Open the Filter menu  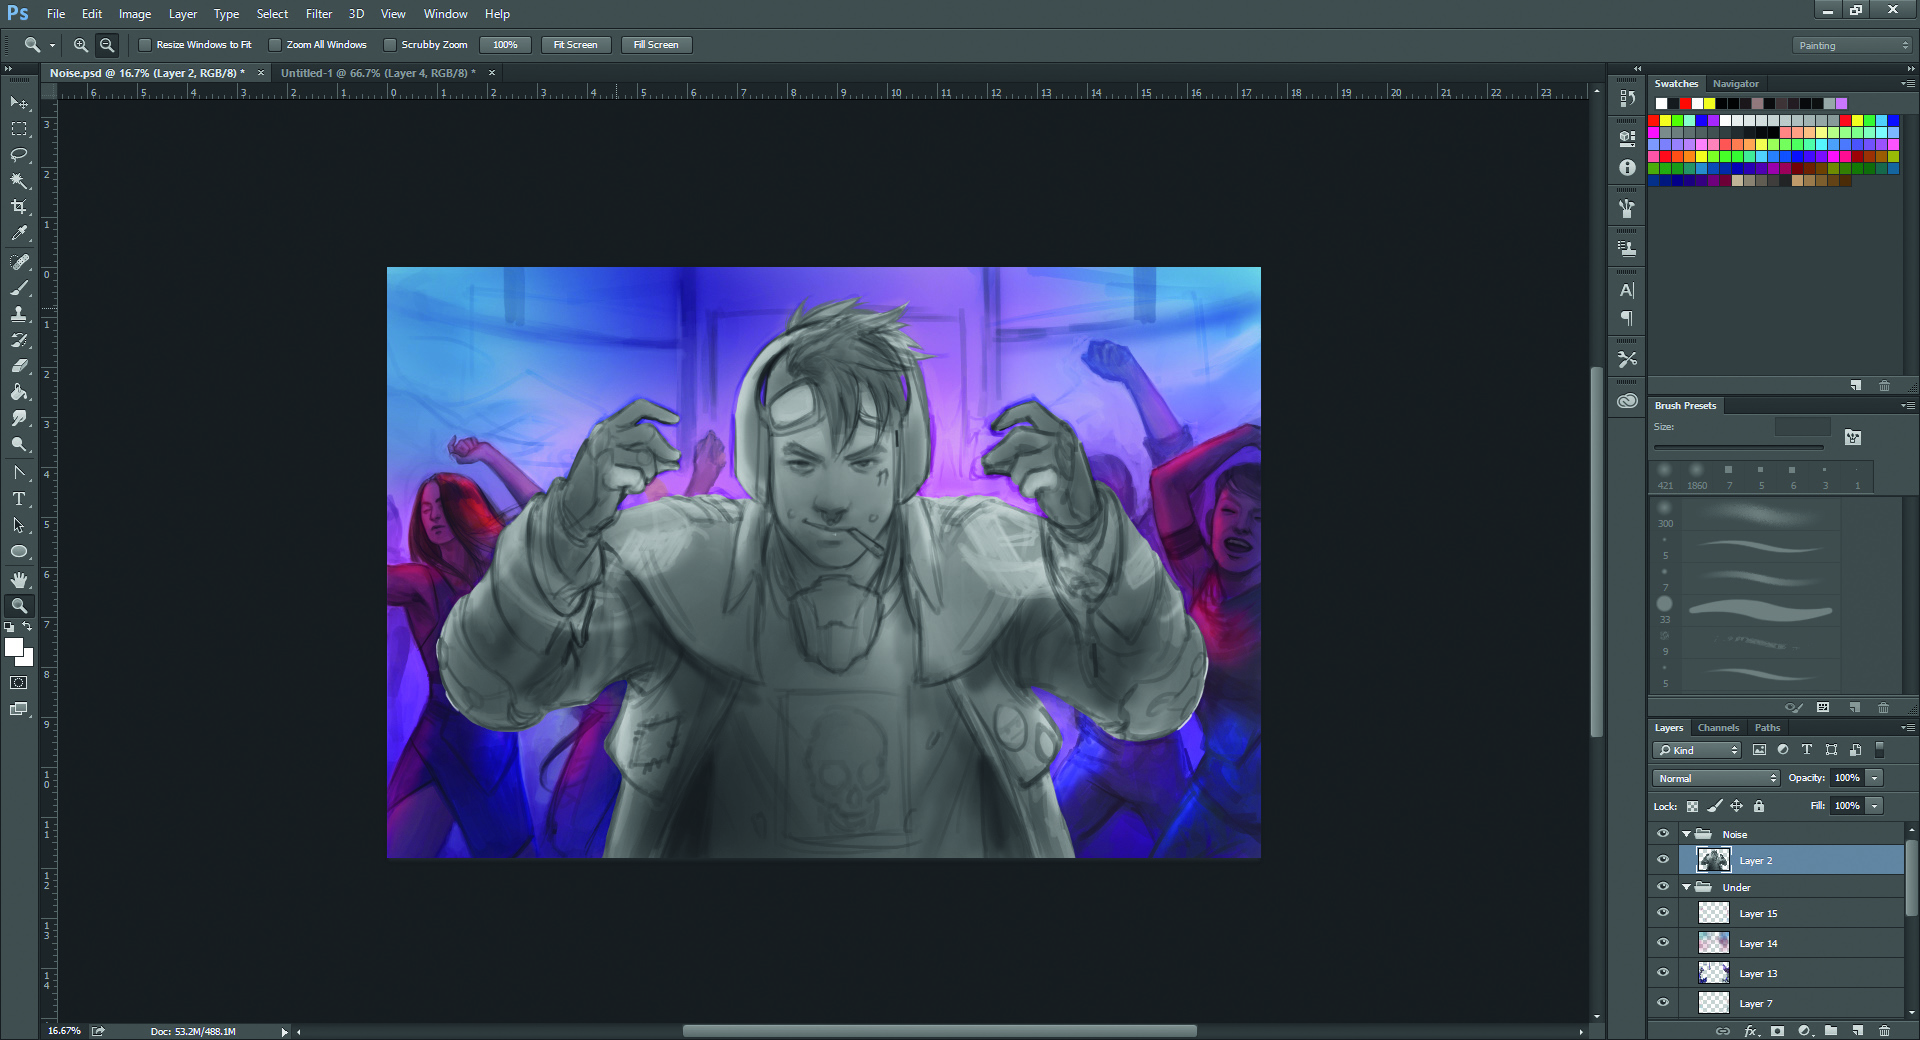318,14
